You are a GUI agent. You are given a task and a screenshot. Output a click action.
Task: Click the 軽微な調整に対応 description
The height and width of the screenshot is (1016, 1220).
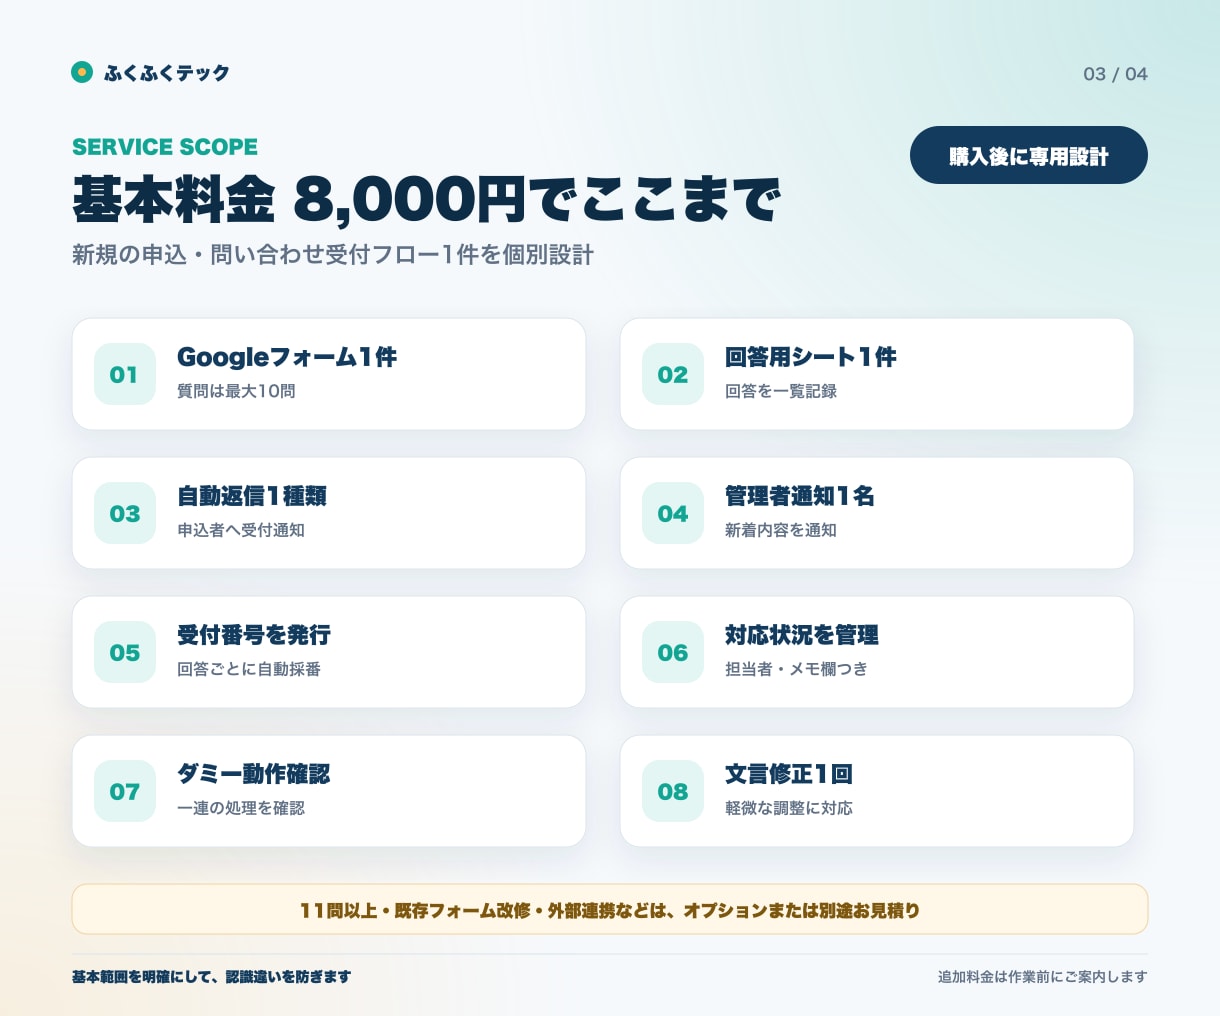(x=789, y=808)
